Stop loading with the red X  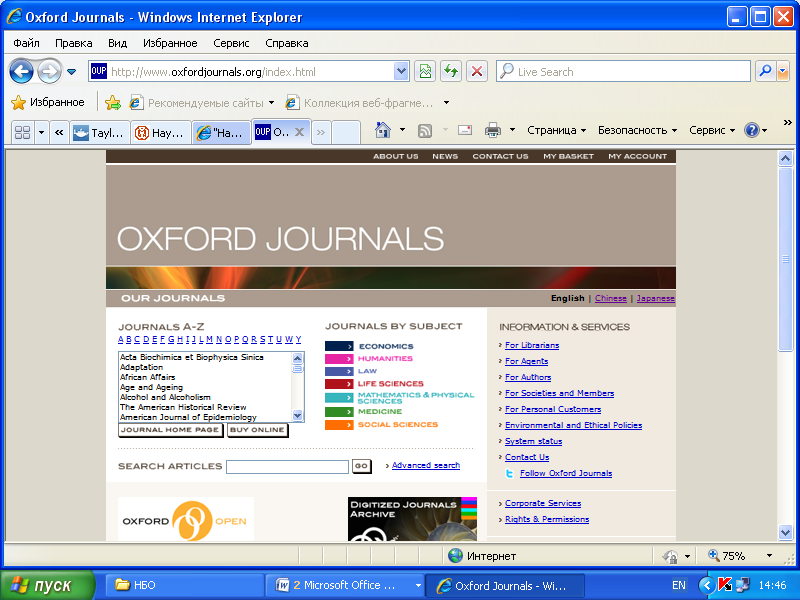(477, 71)
